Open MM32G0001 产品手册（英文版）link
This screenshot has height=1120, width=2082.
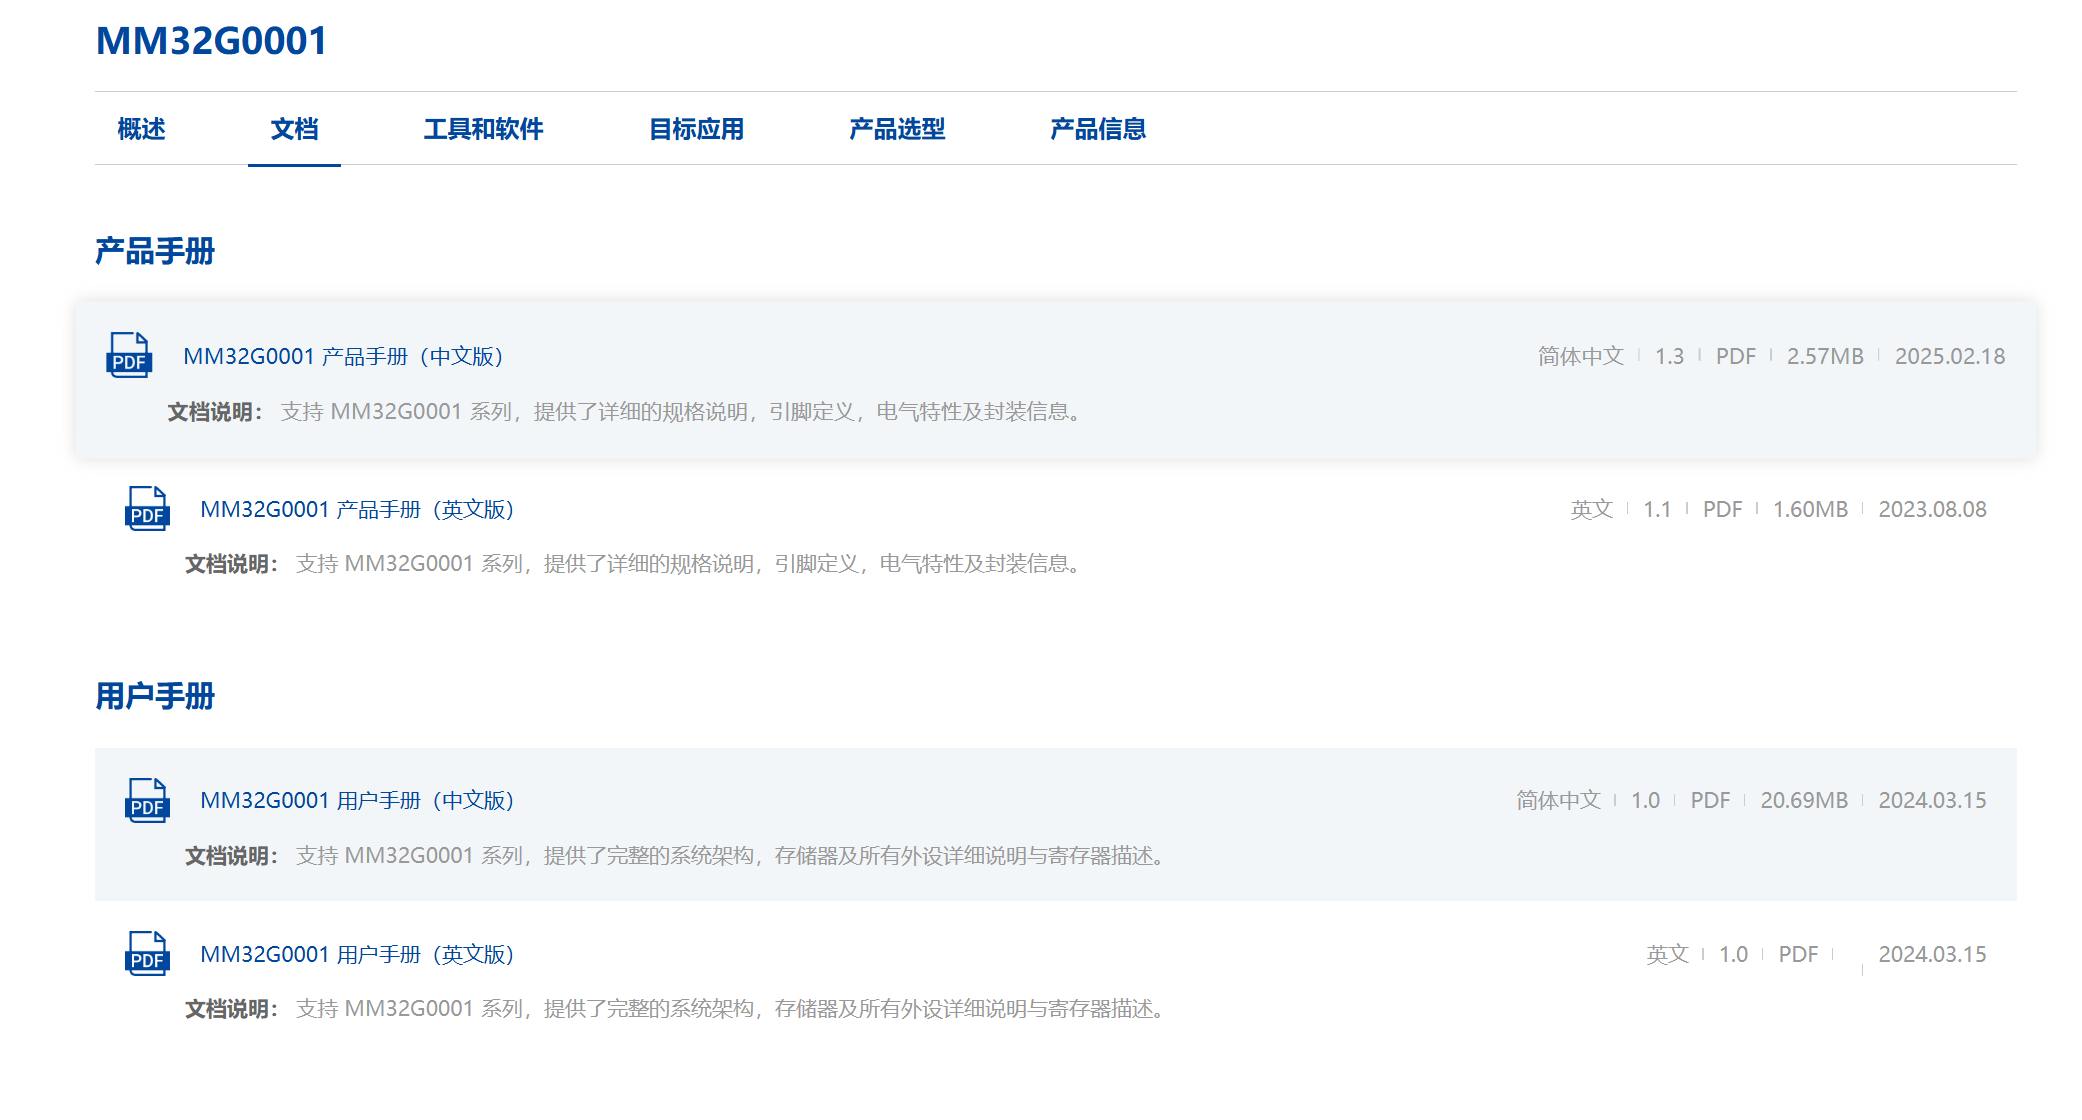click(x=357, y=510)
